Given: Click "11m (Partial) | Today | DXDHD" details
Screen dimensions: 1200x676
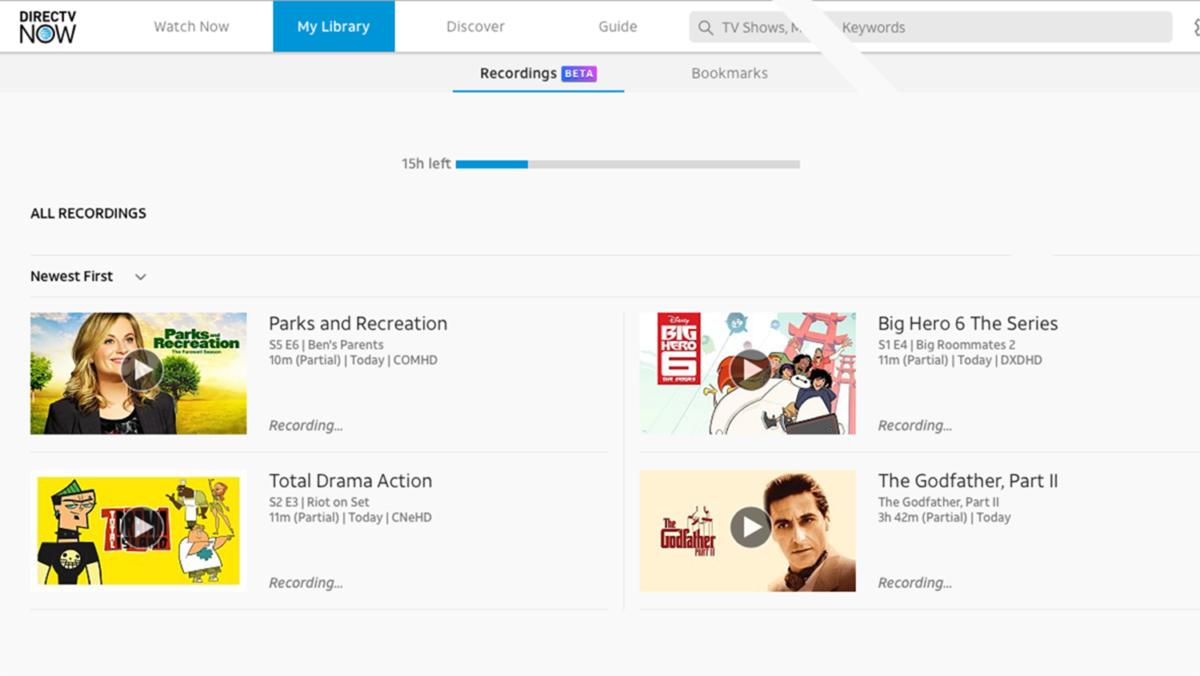Looking at the screenshot, I should pos(960,360).
